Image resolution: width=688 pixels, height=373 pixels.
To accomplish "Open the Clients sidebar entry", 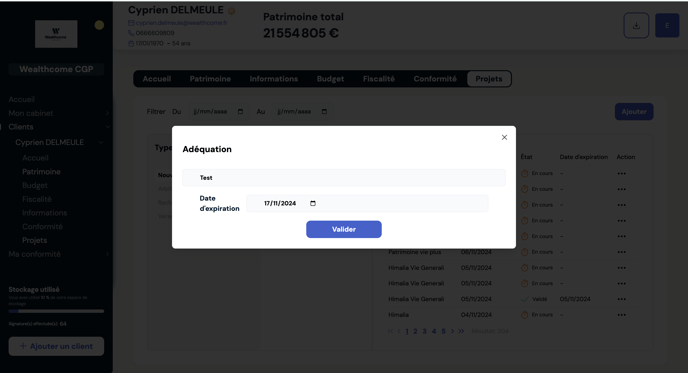I will [x=21, y=127].
